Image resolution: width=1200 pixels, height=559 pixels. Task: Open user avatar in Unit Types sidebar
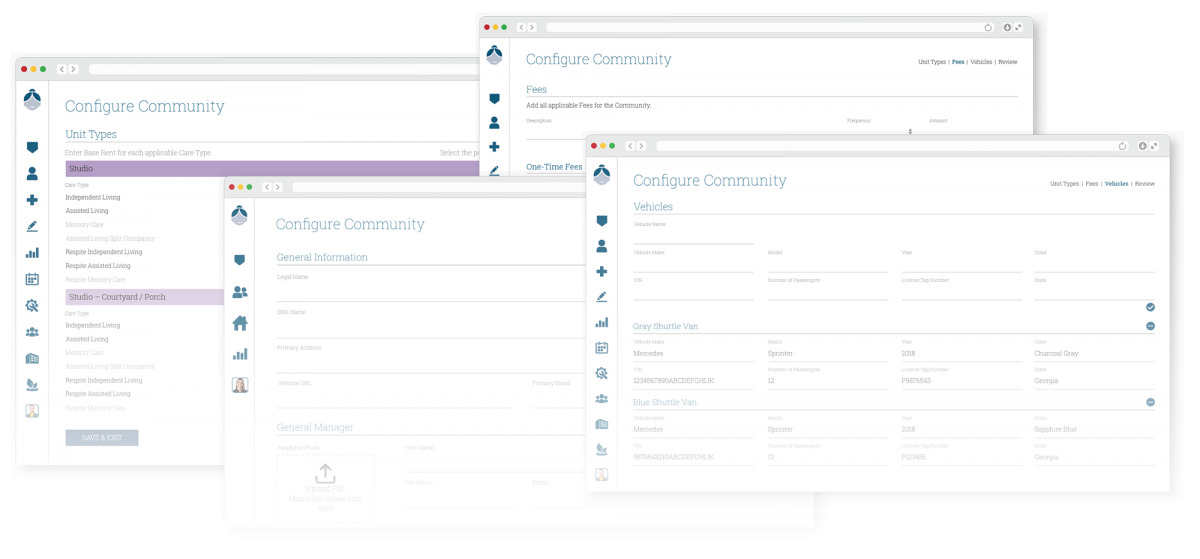(x=32, y=411)
